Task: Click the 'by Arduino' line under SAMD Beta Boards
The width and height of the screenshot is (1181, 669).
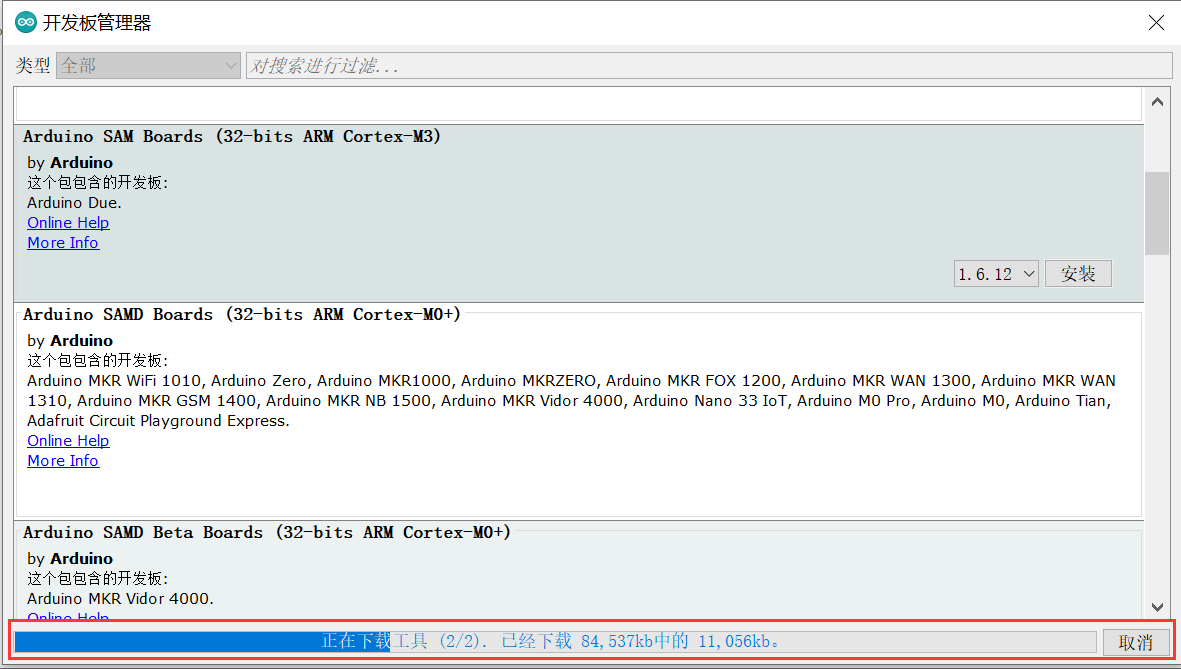Action: [70, 559]
